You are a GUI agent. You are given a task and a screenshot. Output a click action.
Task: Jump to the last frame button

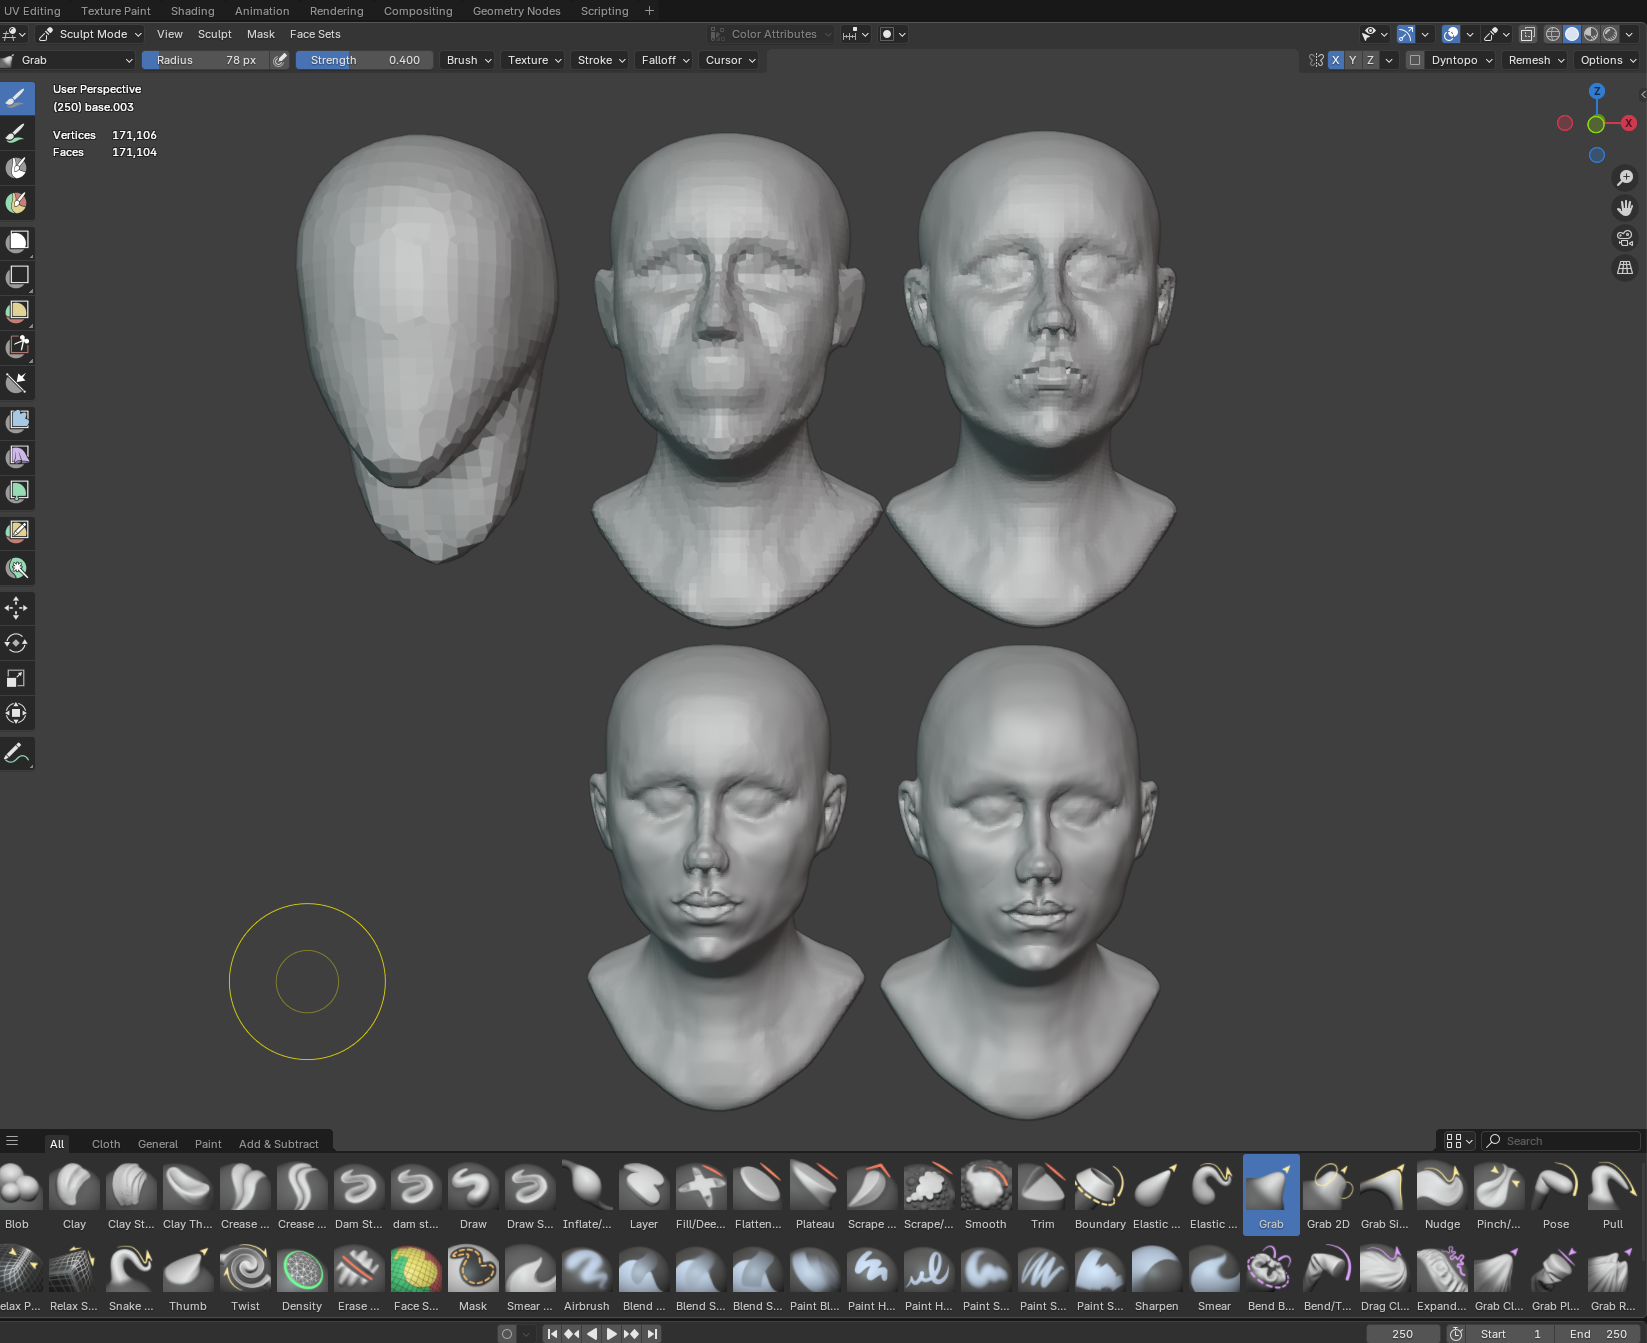(652, 1333)
